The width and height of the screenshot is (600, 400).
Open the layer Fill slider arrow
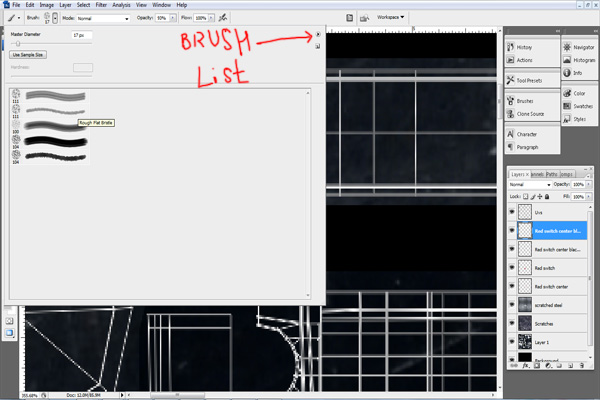pos(589,196)
